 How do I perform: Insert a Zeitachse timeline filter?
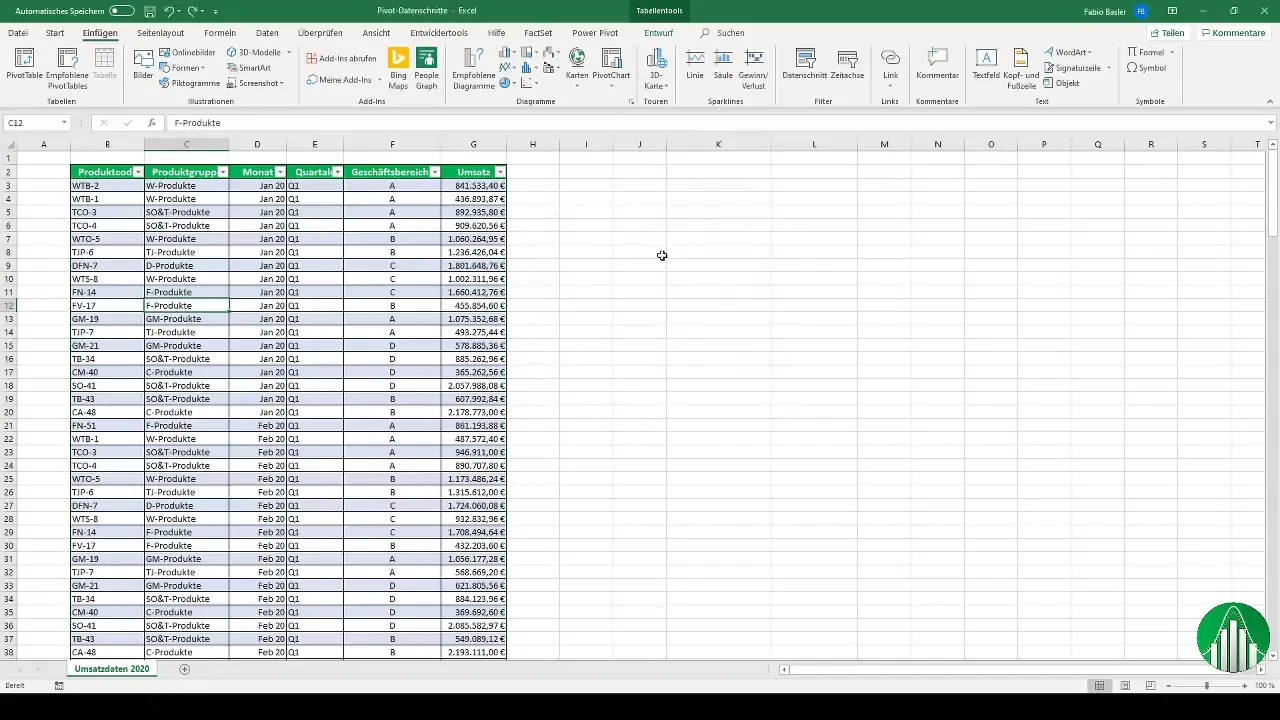(x=848, y=65)
